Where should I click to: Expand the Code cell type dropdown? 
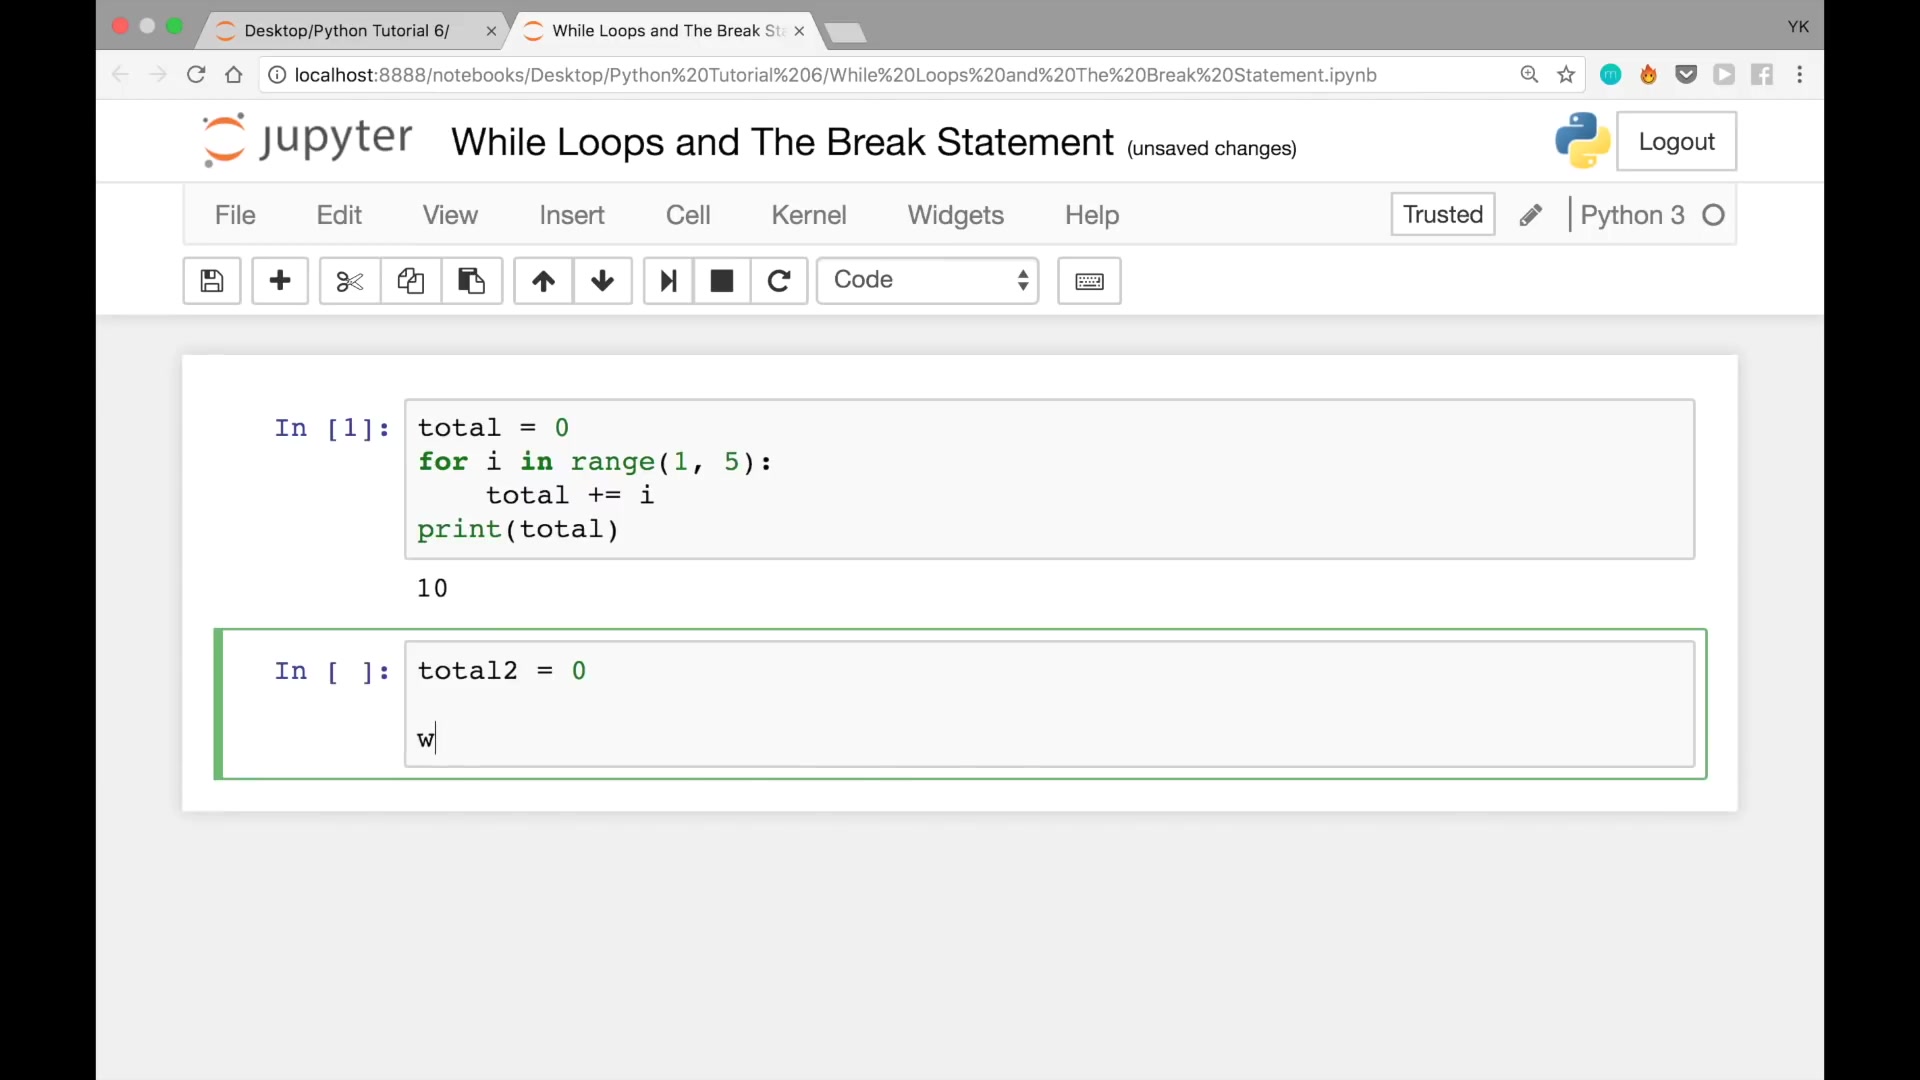click(x=928, y=281)
